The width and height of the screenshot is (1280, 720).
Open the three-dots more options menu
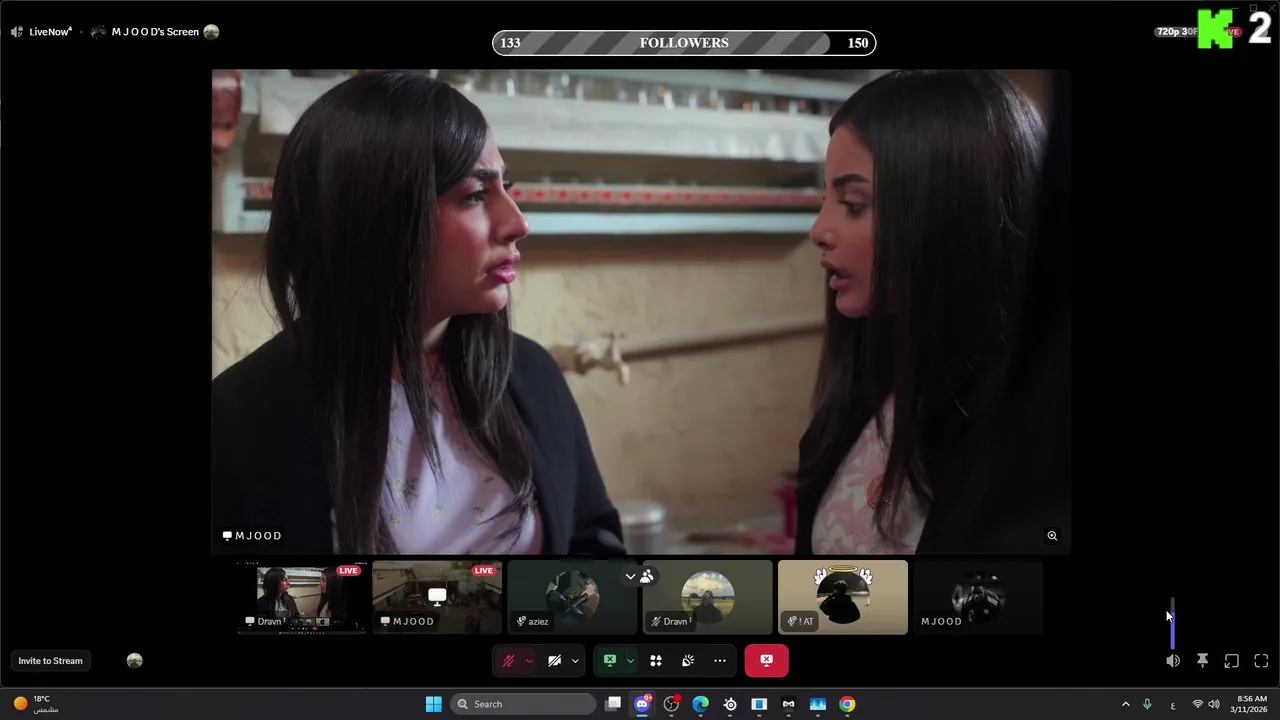[720, 661]
